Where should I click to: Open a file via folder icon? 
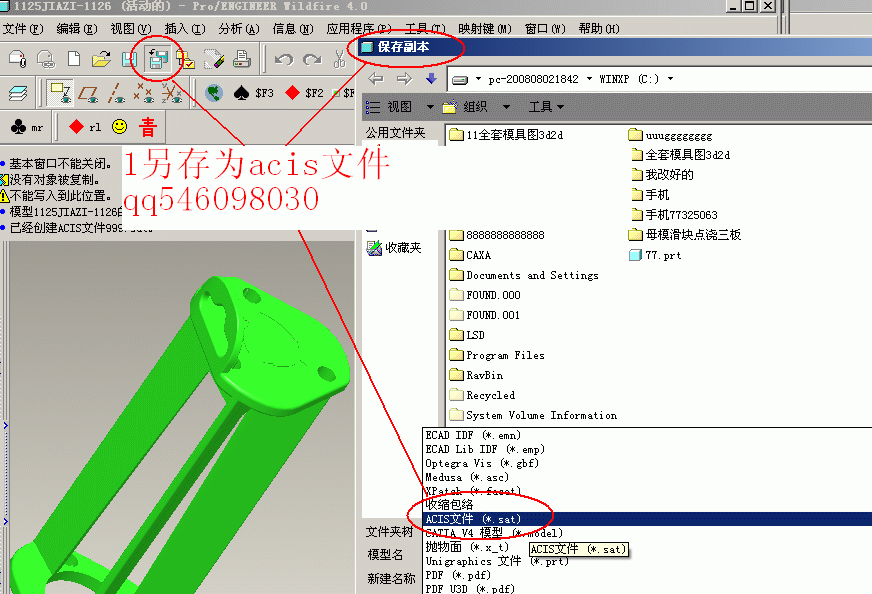pos(101,58)
